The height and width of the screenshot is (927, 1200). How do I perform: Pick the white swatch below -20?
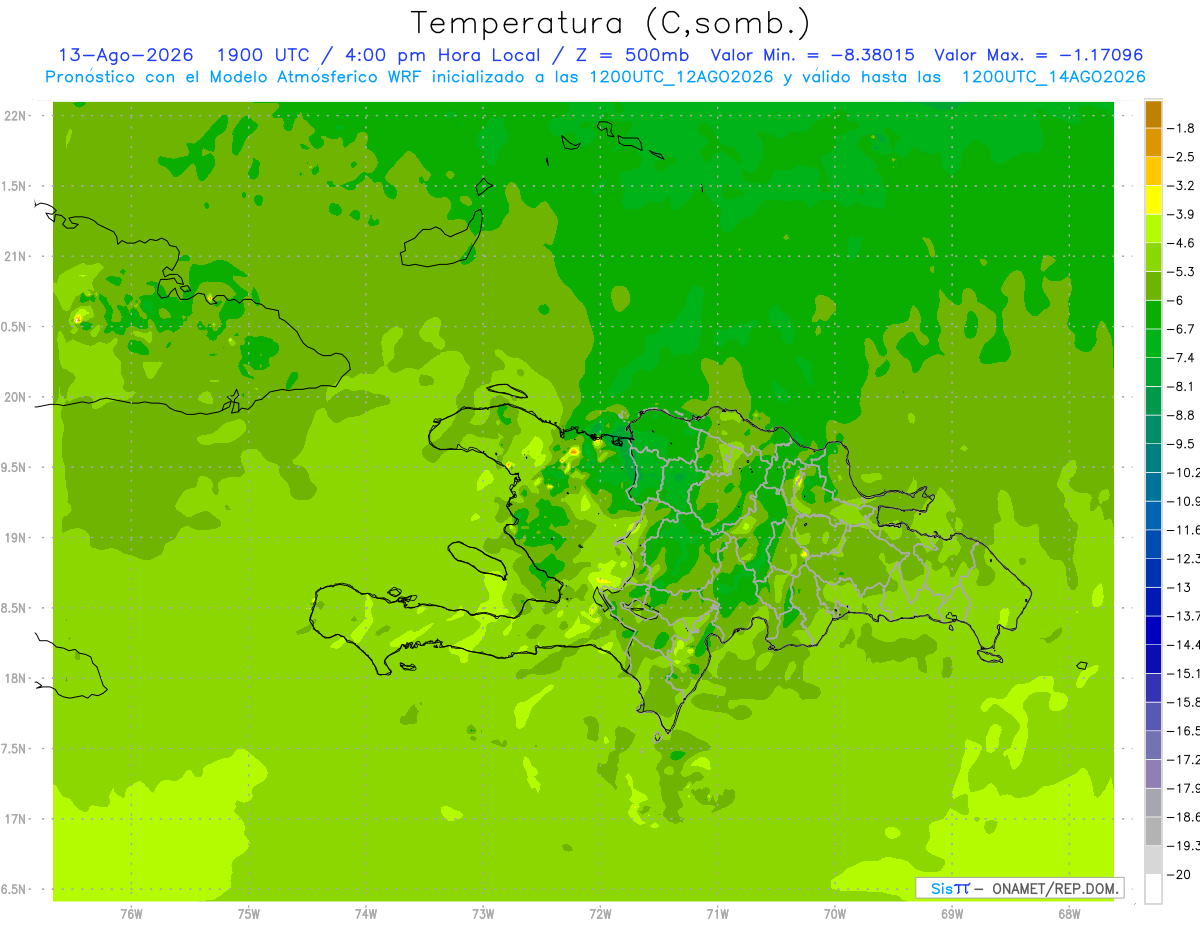pyautogui.click(x=1153, y=888)
